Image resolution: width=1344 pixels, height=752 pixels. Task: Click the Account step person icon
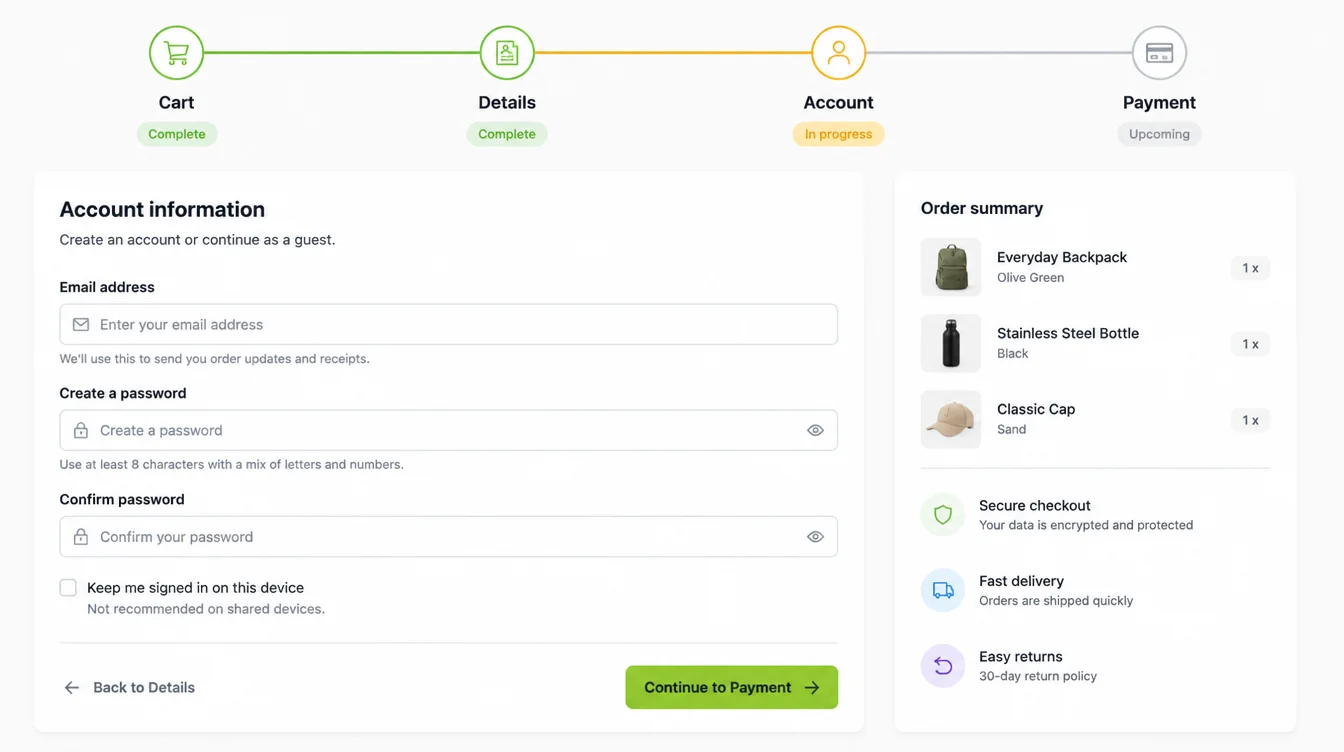[838, 53]
